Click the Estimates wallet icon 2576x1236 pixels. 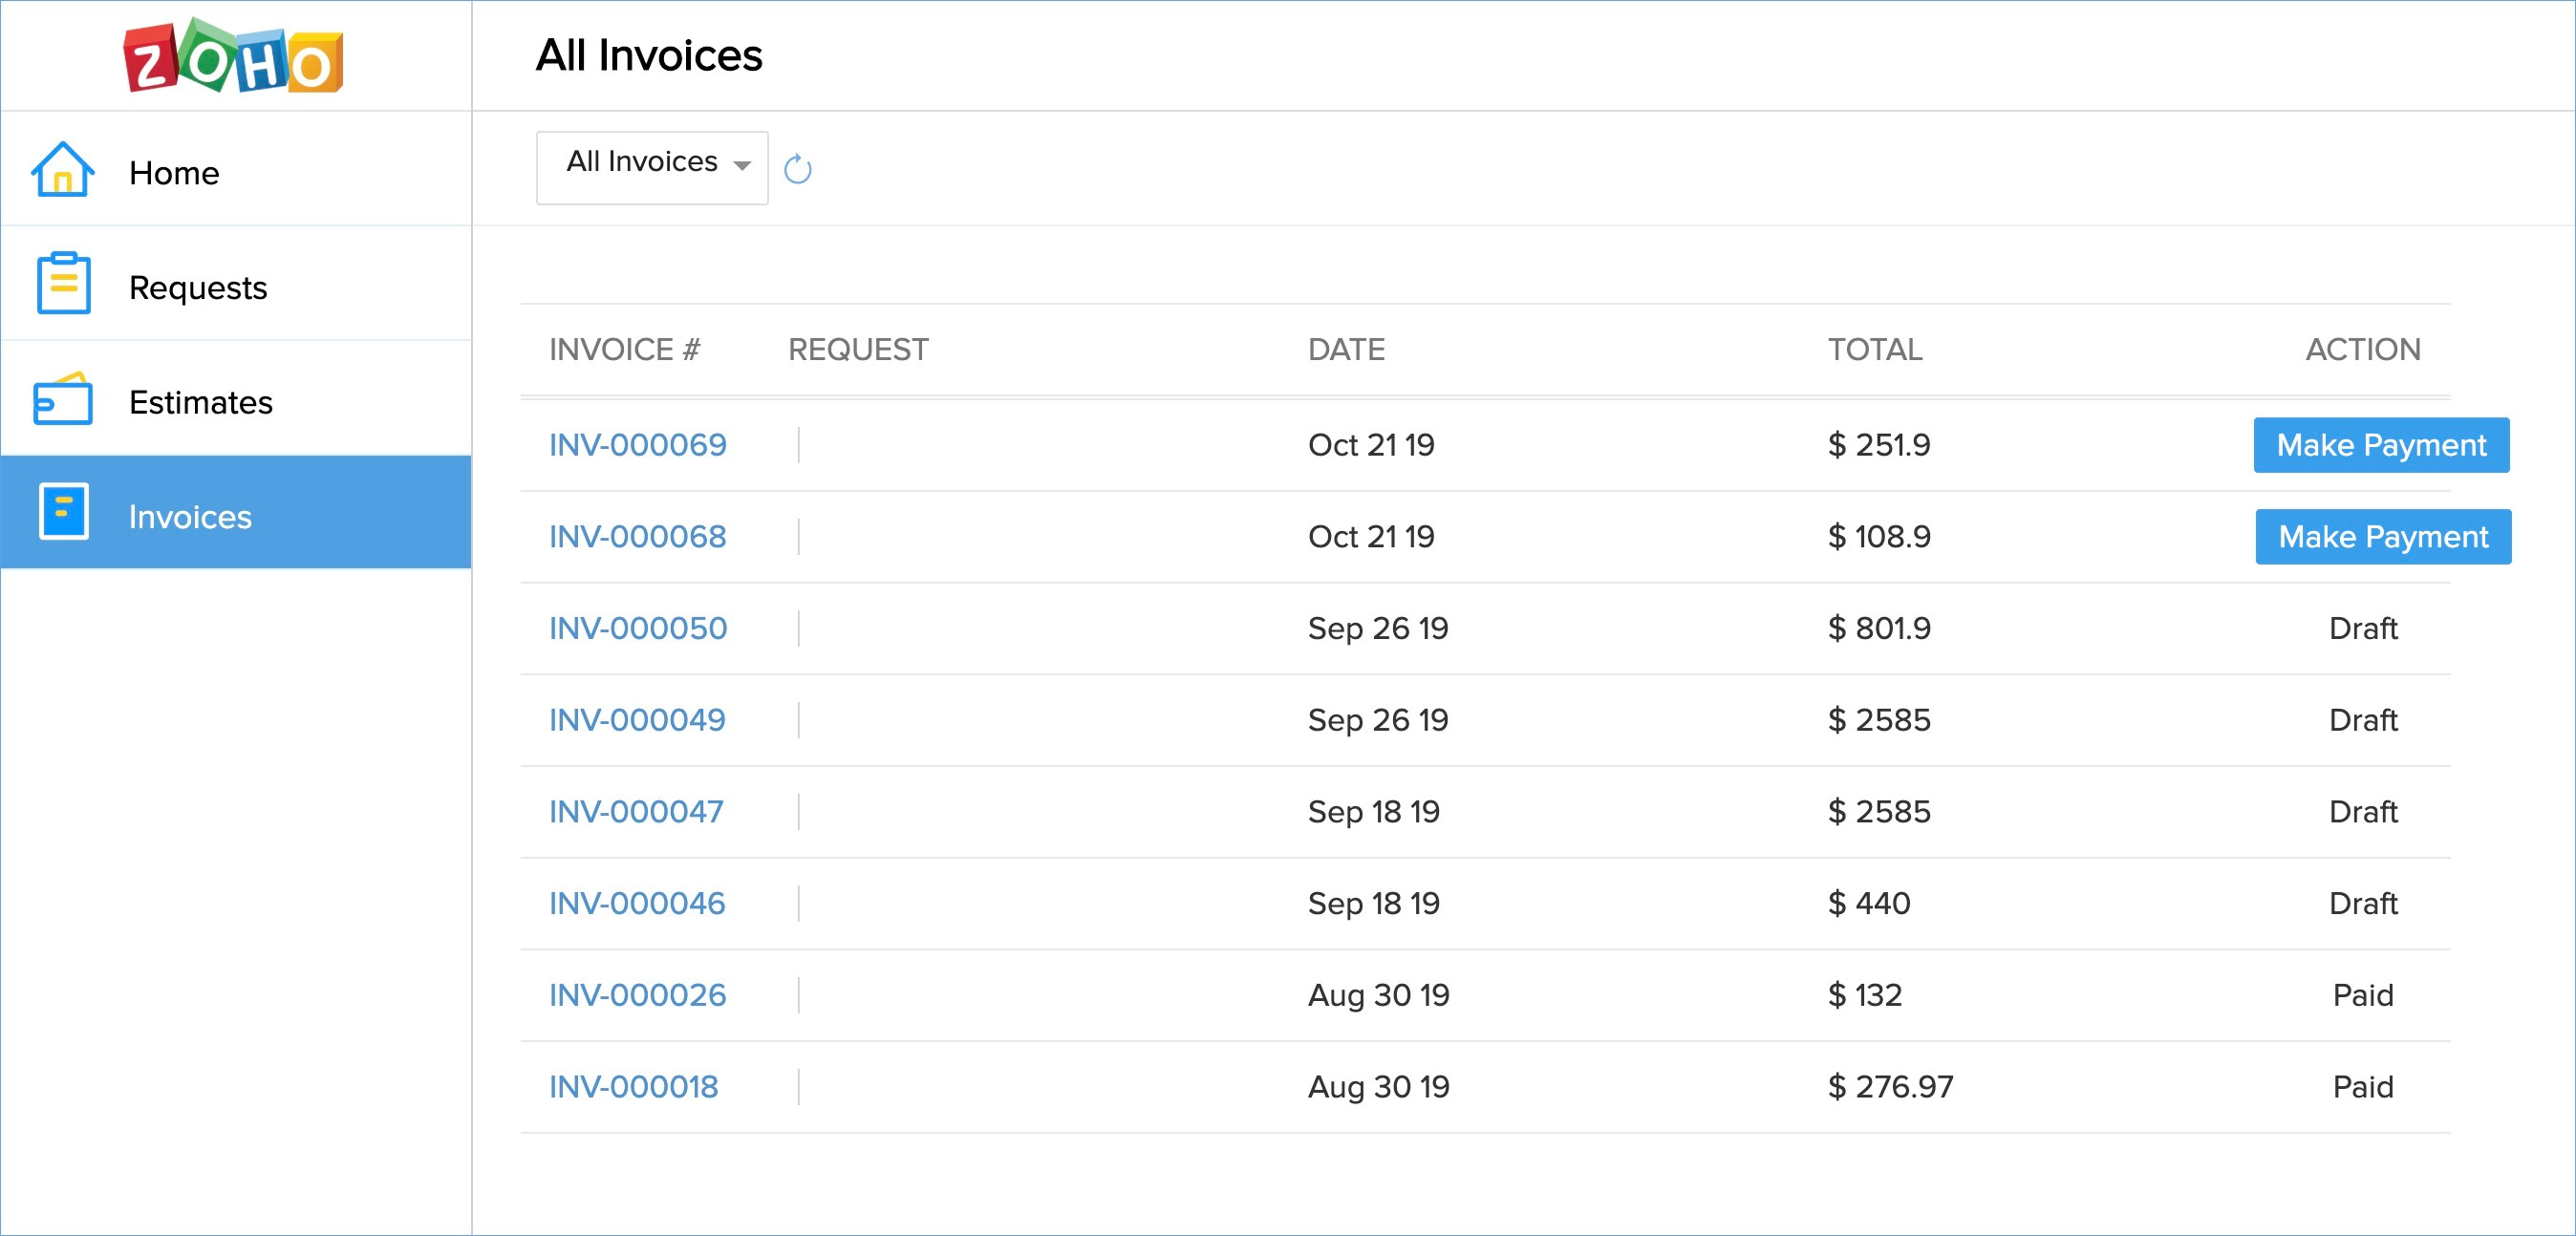point(63,400)
